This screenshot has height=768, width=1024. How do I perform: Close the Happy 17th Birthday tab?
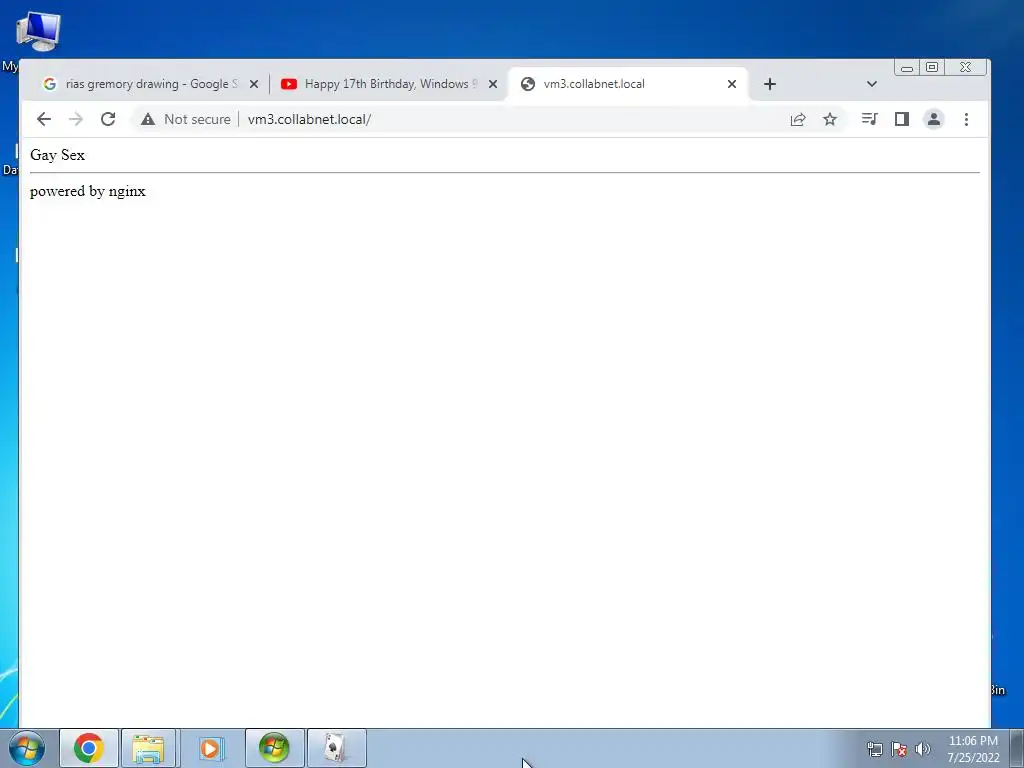tap(493, 84)
